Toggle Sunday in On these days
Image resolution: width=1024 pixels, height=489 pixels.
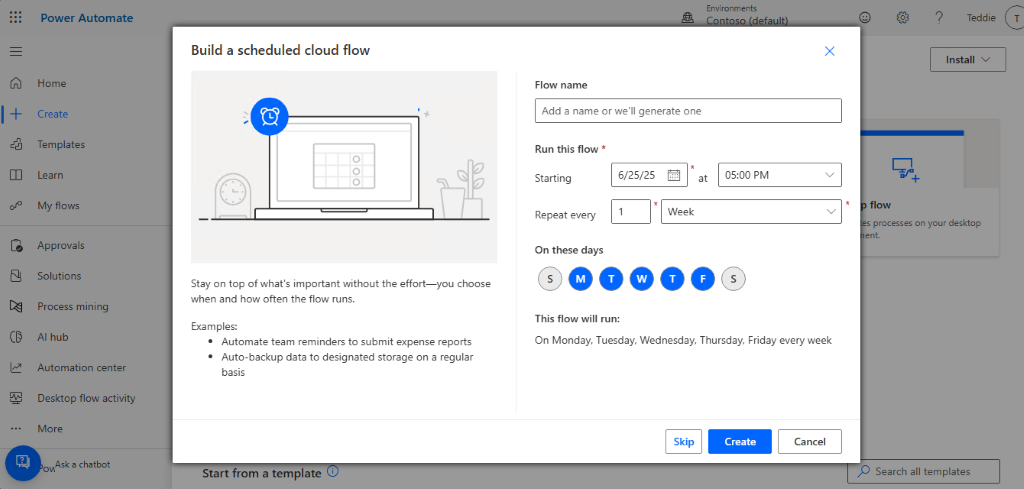tap(550, 279)
